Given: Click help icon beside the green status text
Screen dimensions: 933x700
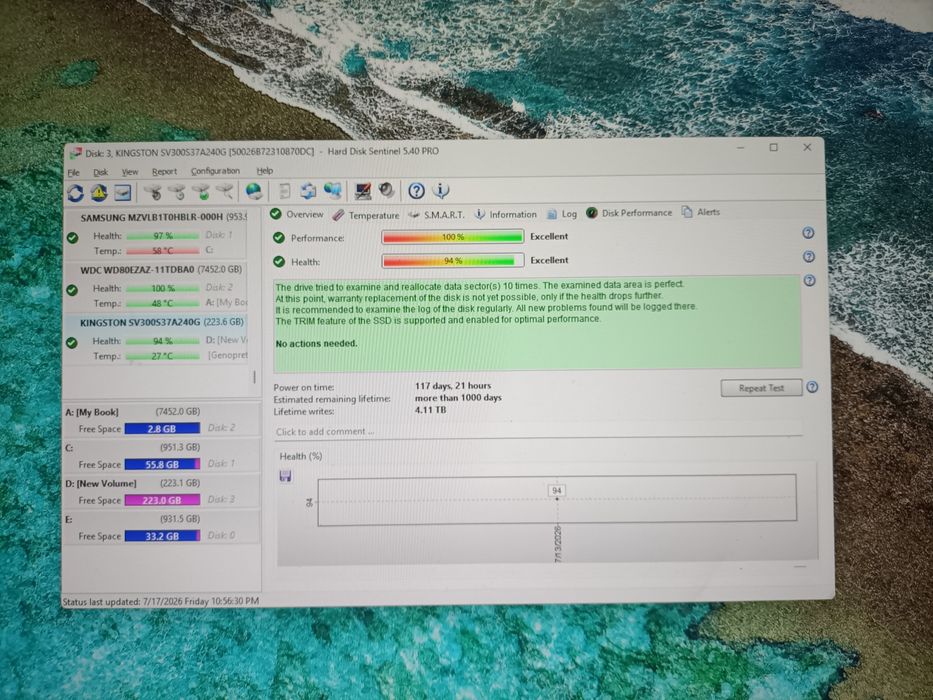Looking at the screenshot, I should point(809,280).
